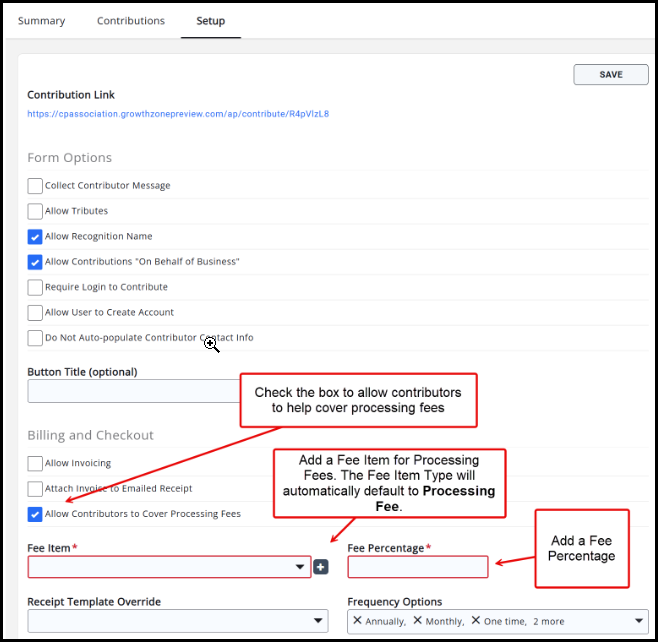Image resolution: width=658 pixels, height=642 pixels.
Task: Check the Allow Invoicing box
Action: tap(35, 464)
